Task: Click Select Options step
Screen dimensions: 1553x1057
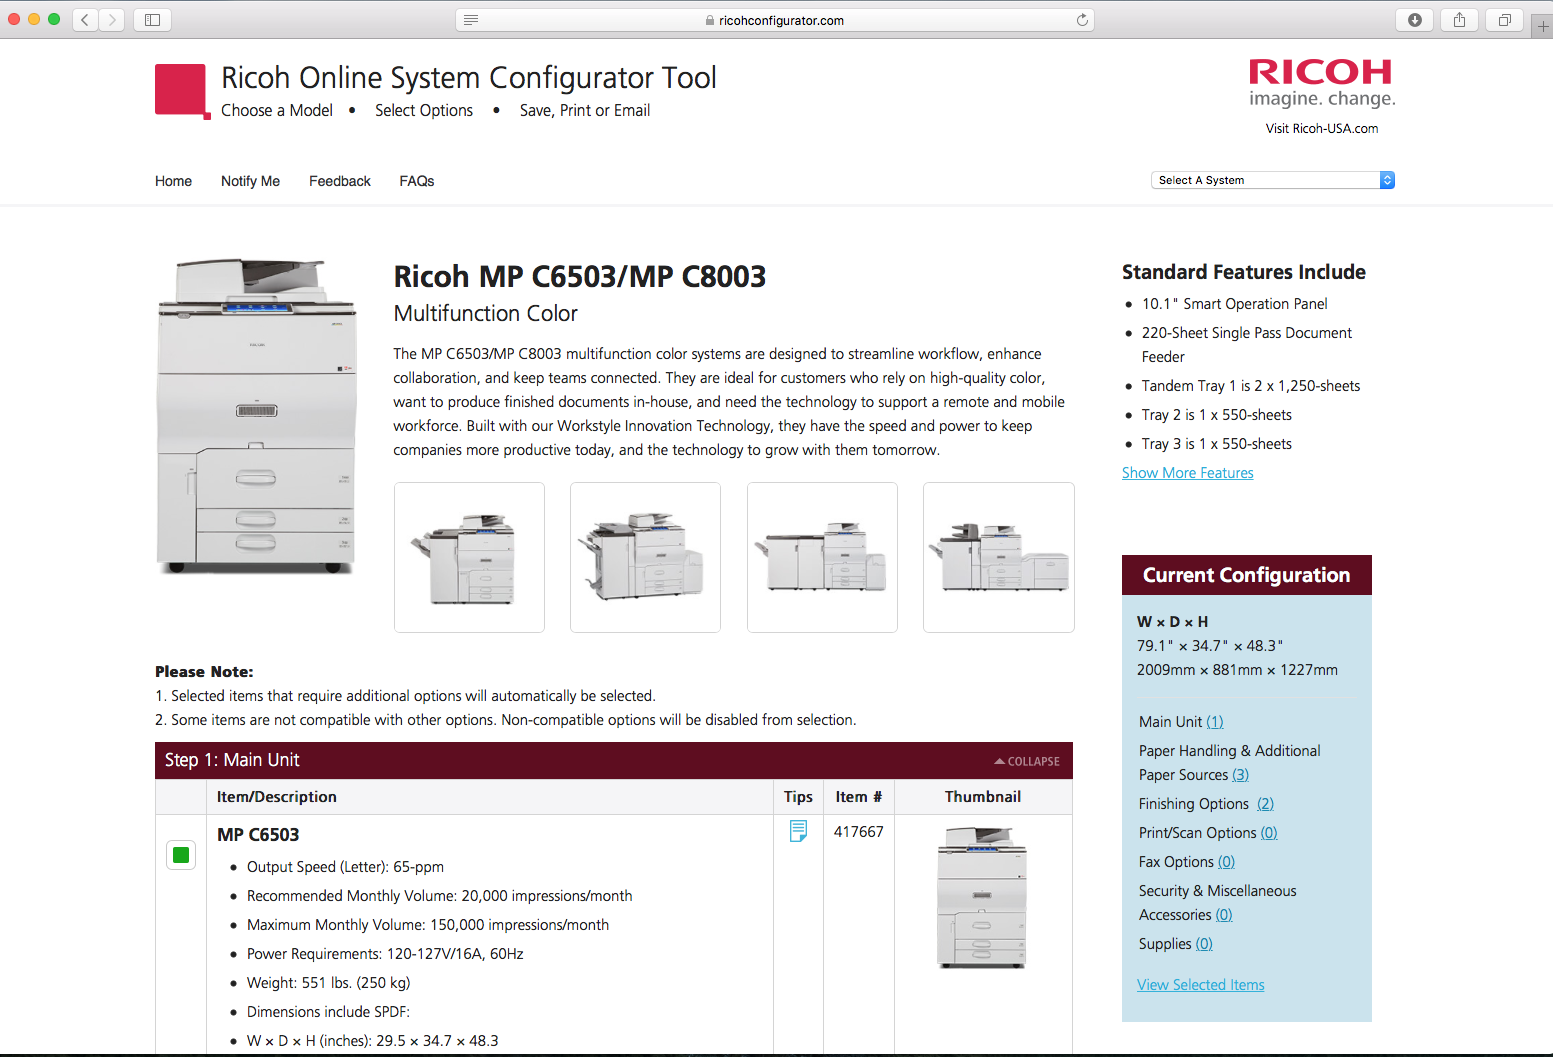Action: tap(424, 110)
